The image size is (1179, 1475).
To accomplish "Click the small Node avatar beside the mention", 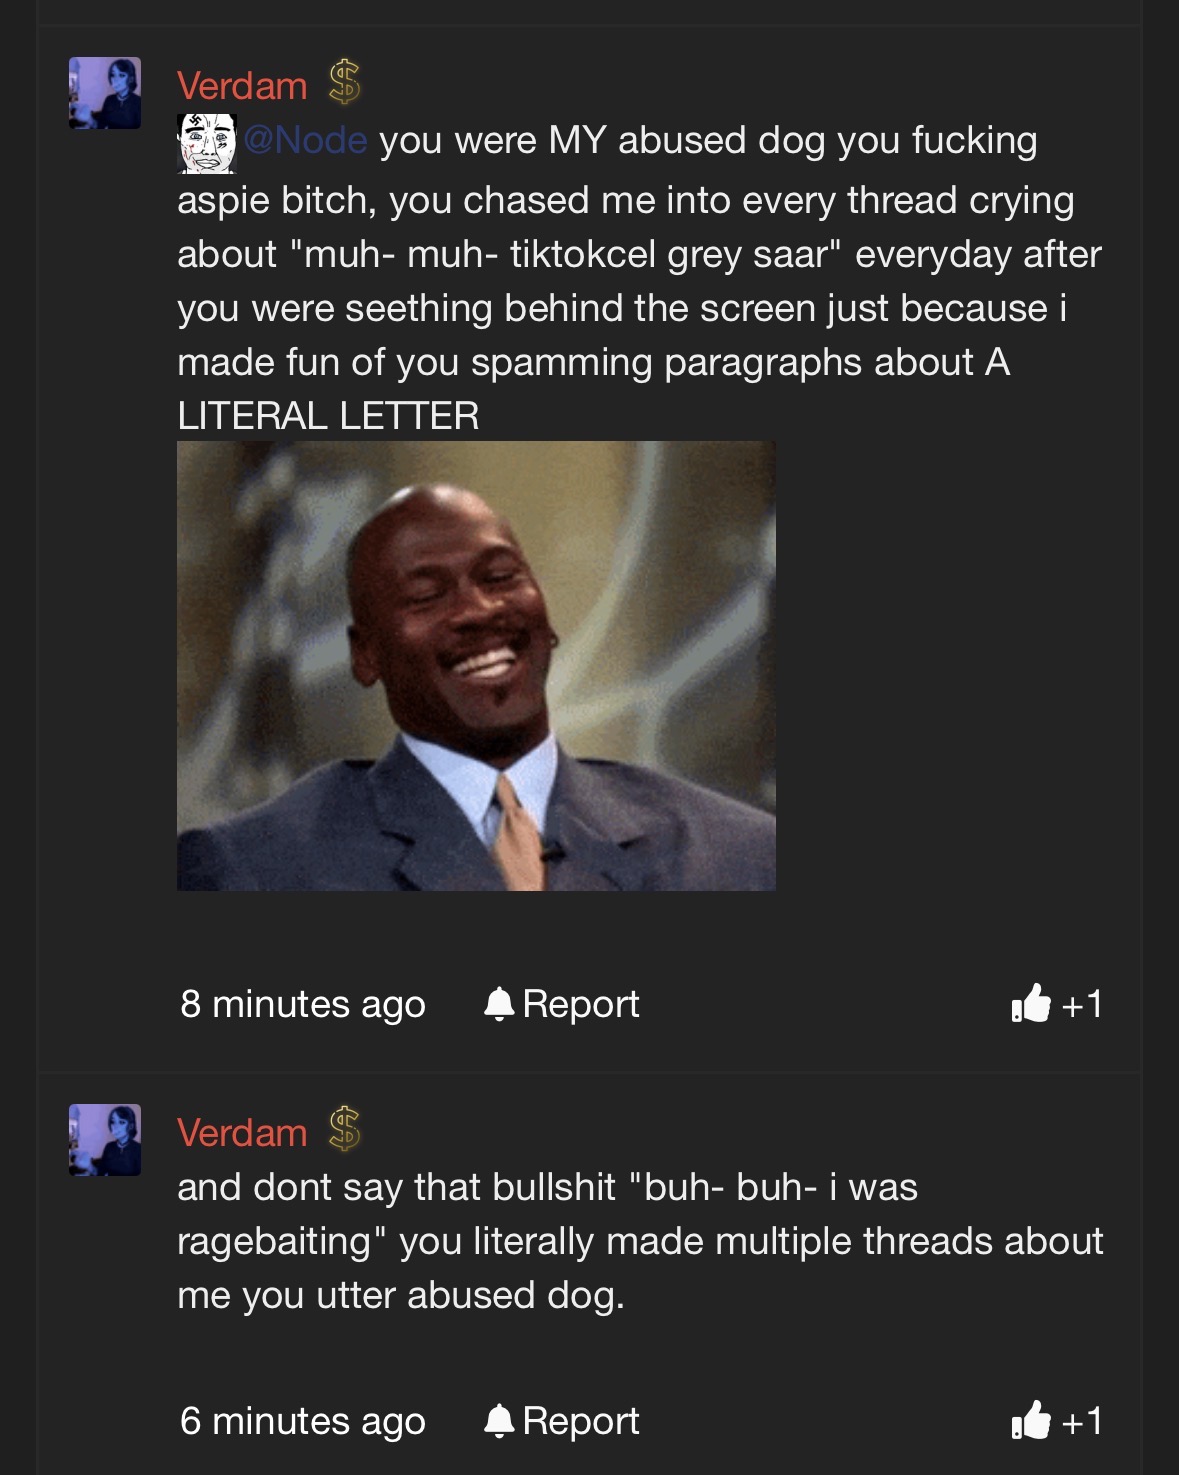I will (206, 143).
